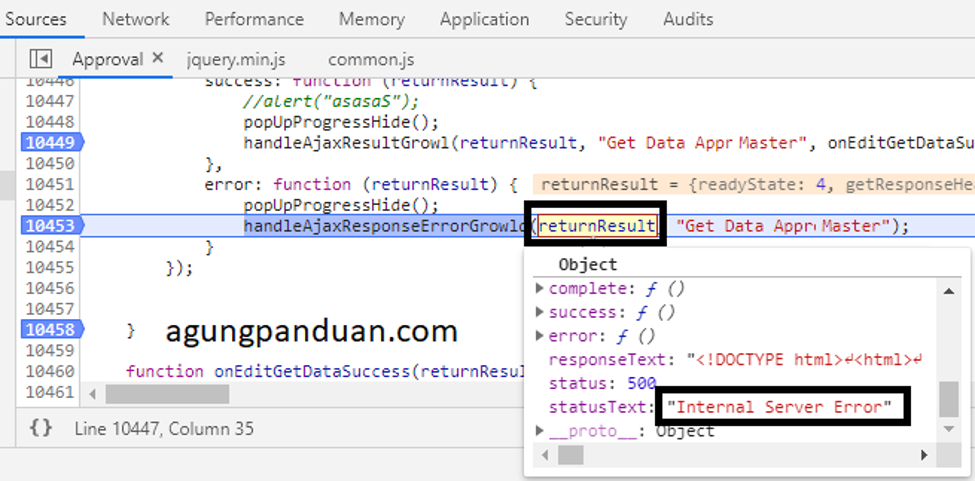975x481 pixels.
Task: Click line number 10451 in gutter
Action: [49, 184]
